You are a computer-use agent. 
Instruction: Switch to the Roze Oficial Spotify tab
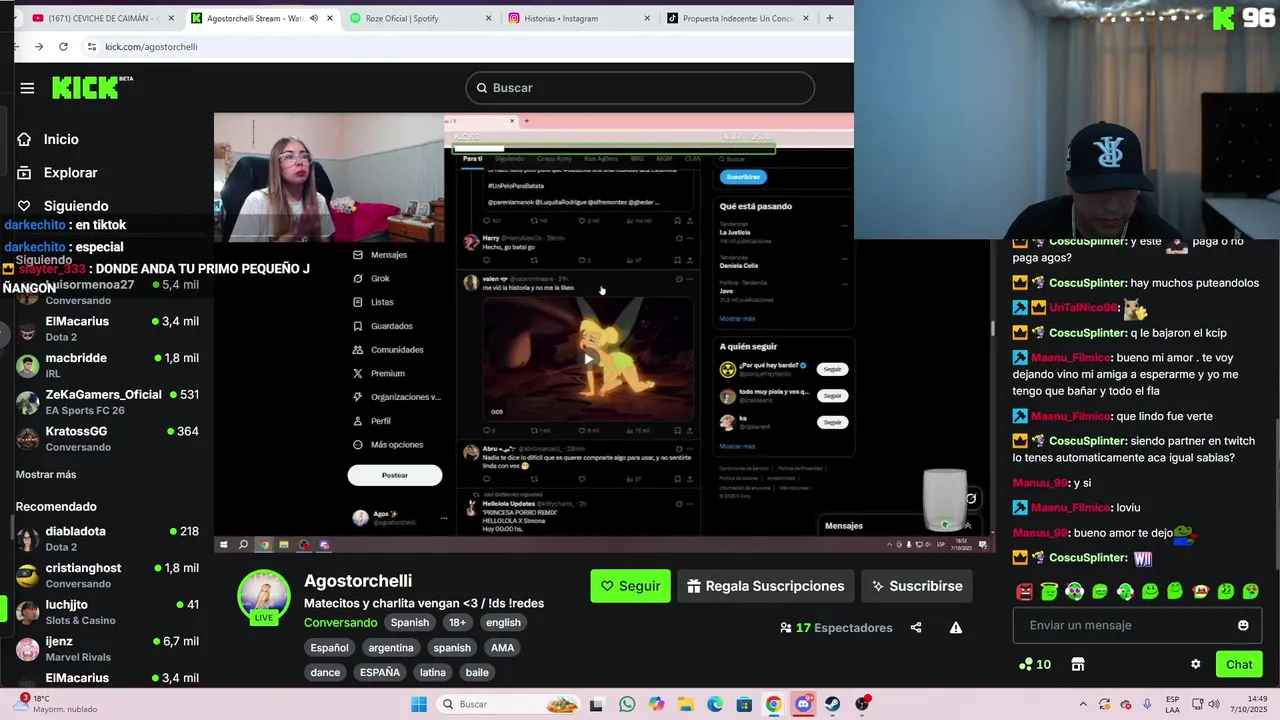point(421,18)
